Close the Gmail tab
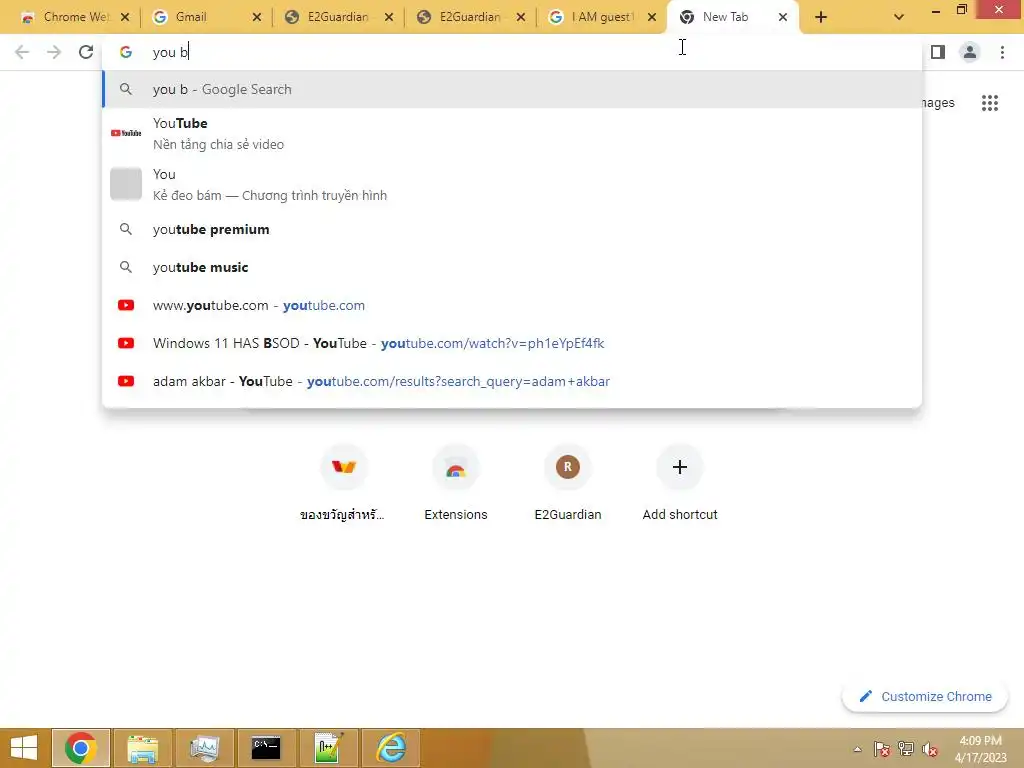This screenshot has height=768, width=1024. [257, 17]
